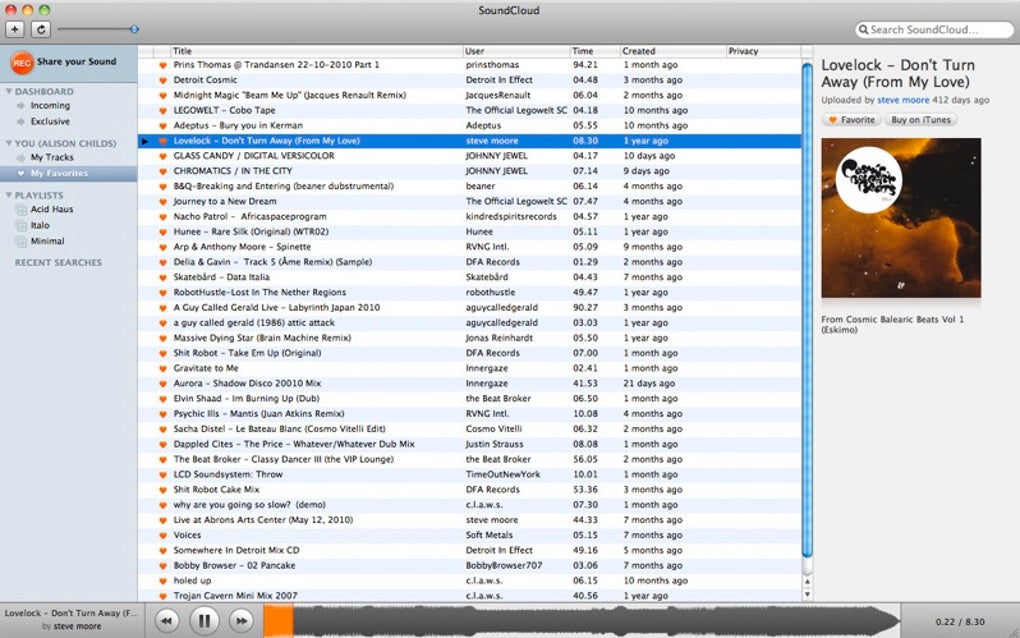Screen dimensions: 1020x638
Task: Adjust the toolbar volume slider
Action: pyautogui.click(x=134, y=30)
